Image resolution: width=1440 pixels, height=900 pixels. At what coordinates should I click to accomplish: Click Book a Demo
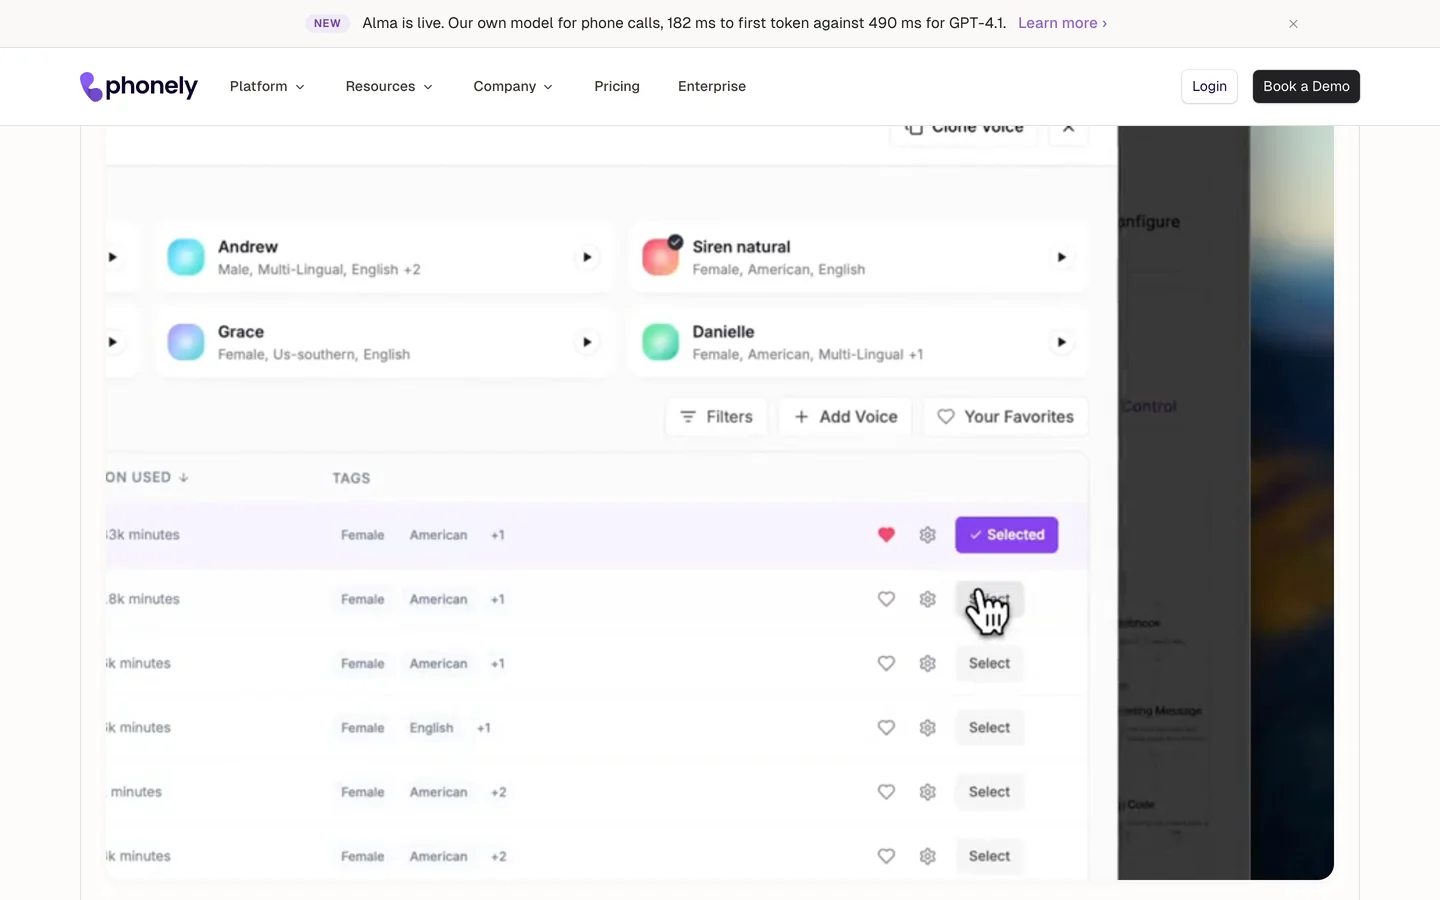click(x=1306, y=87)
